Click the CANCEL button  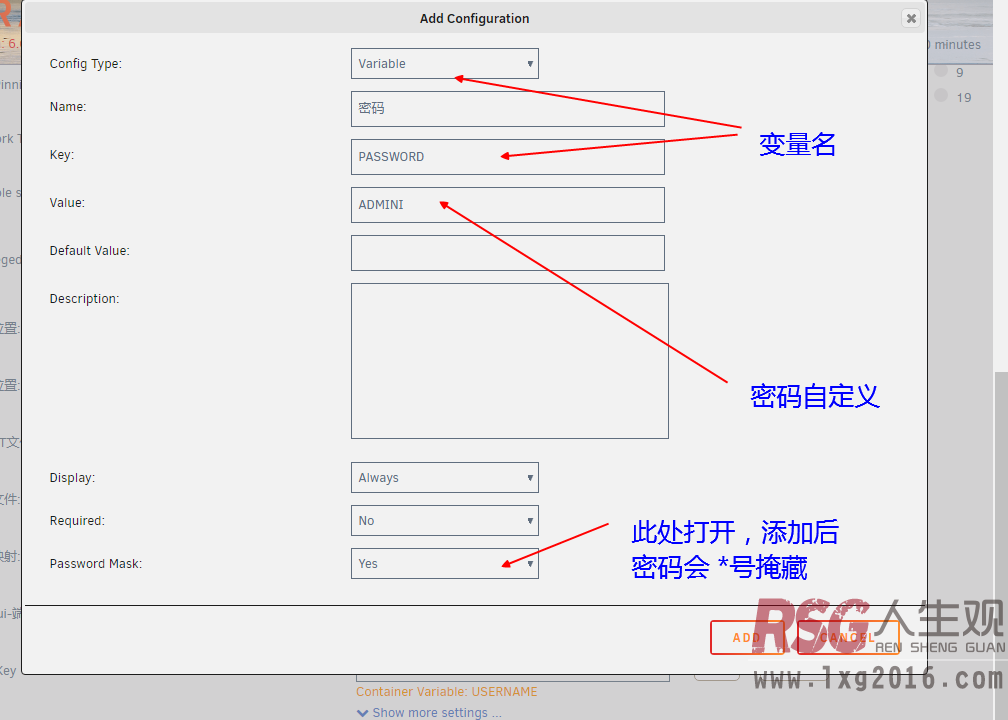[x=847, y=638]
